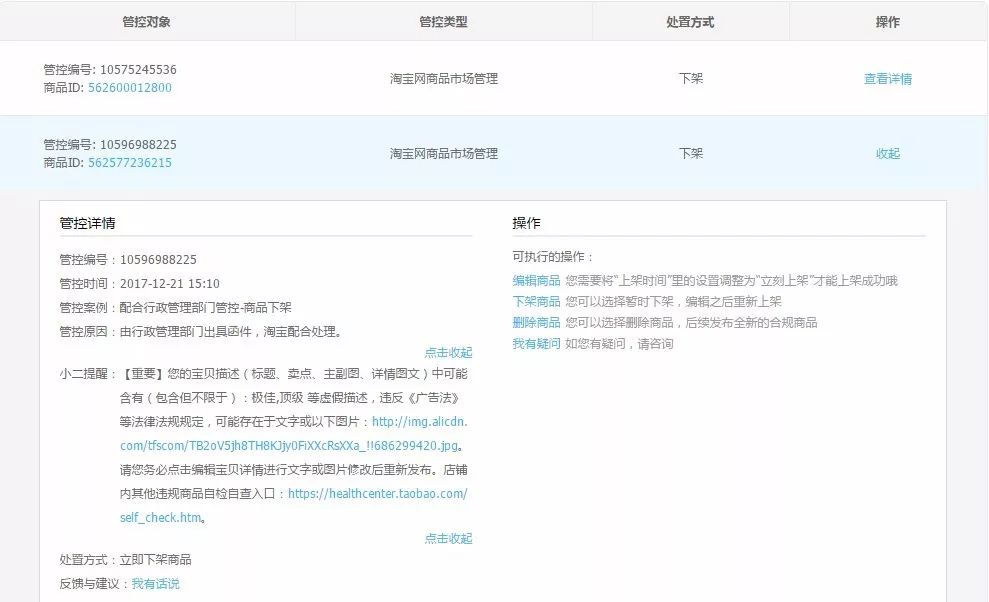
Task: Click 下架商品 operation link
Action: 536,302
